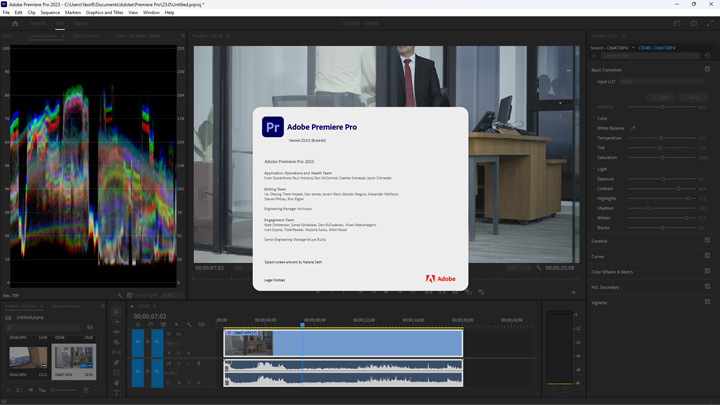This screenshot has height=405, width=720.
Task: Open Source clip dropdown in Lumetri Color
Action: click(x=633, y=48)
